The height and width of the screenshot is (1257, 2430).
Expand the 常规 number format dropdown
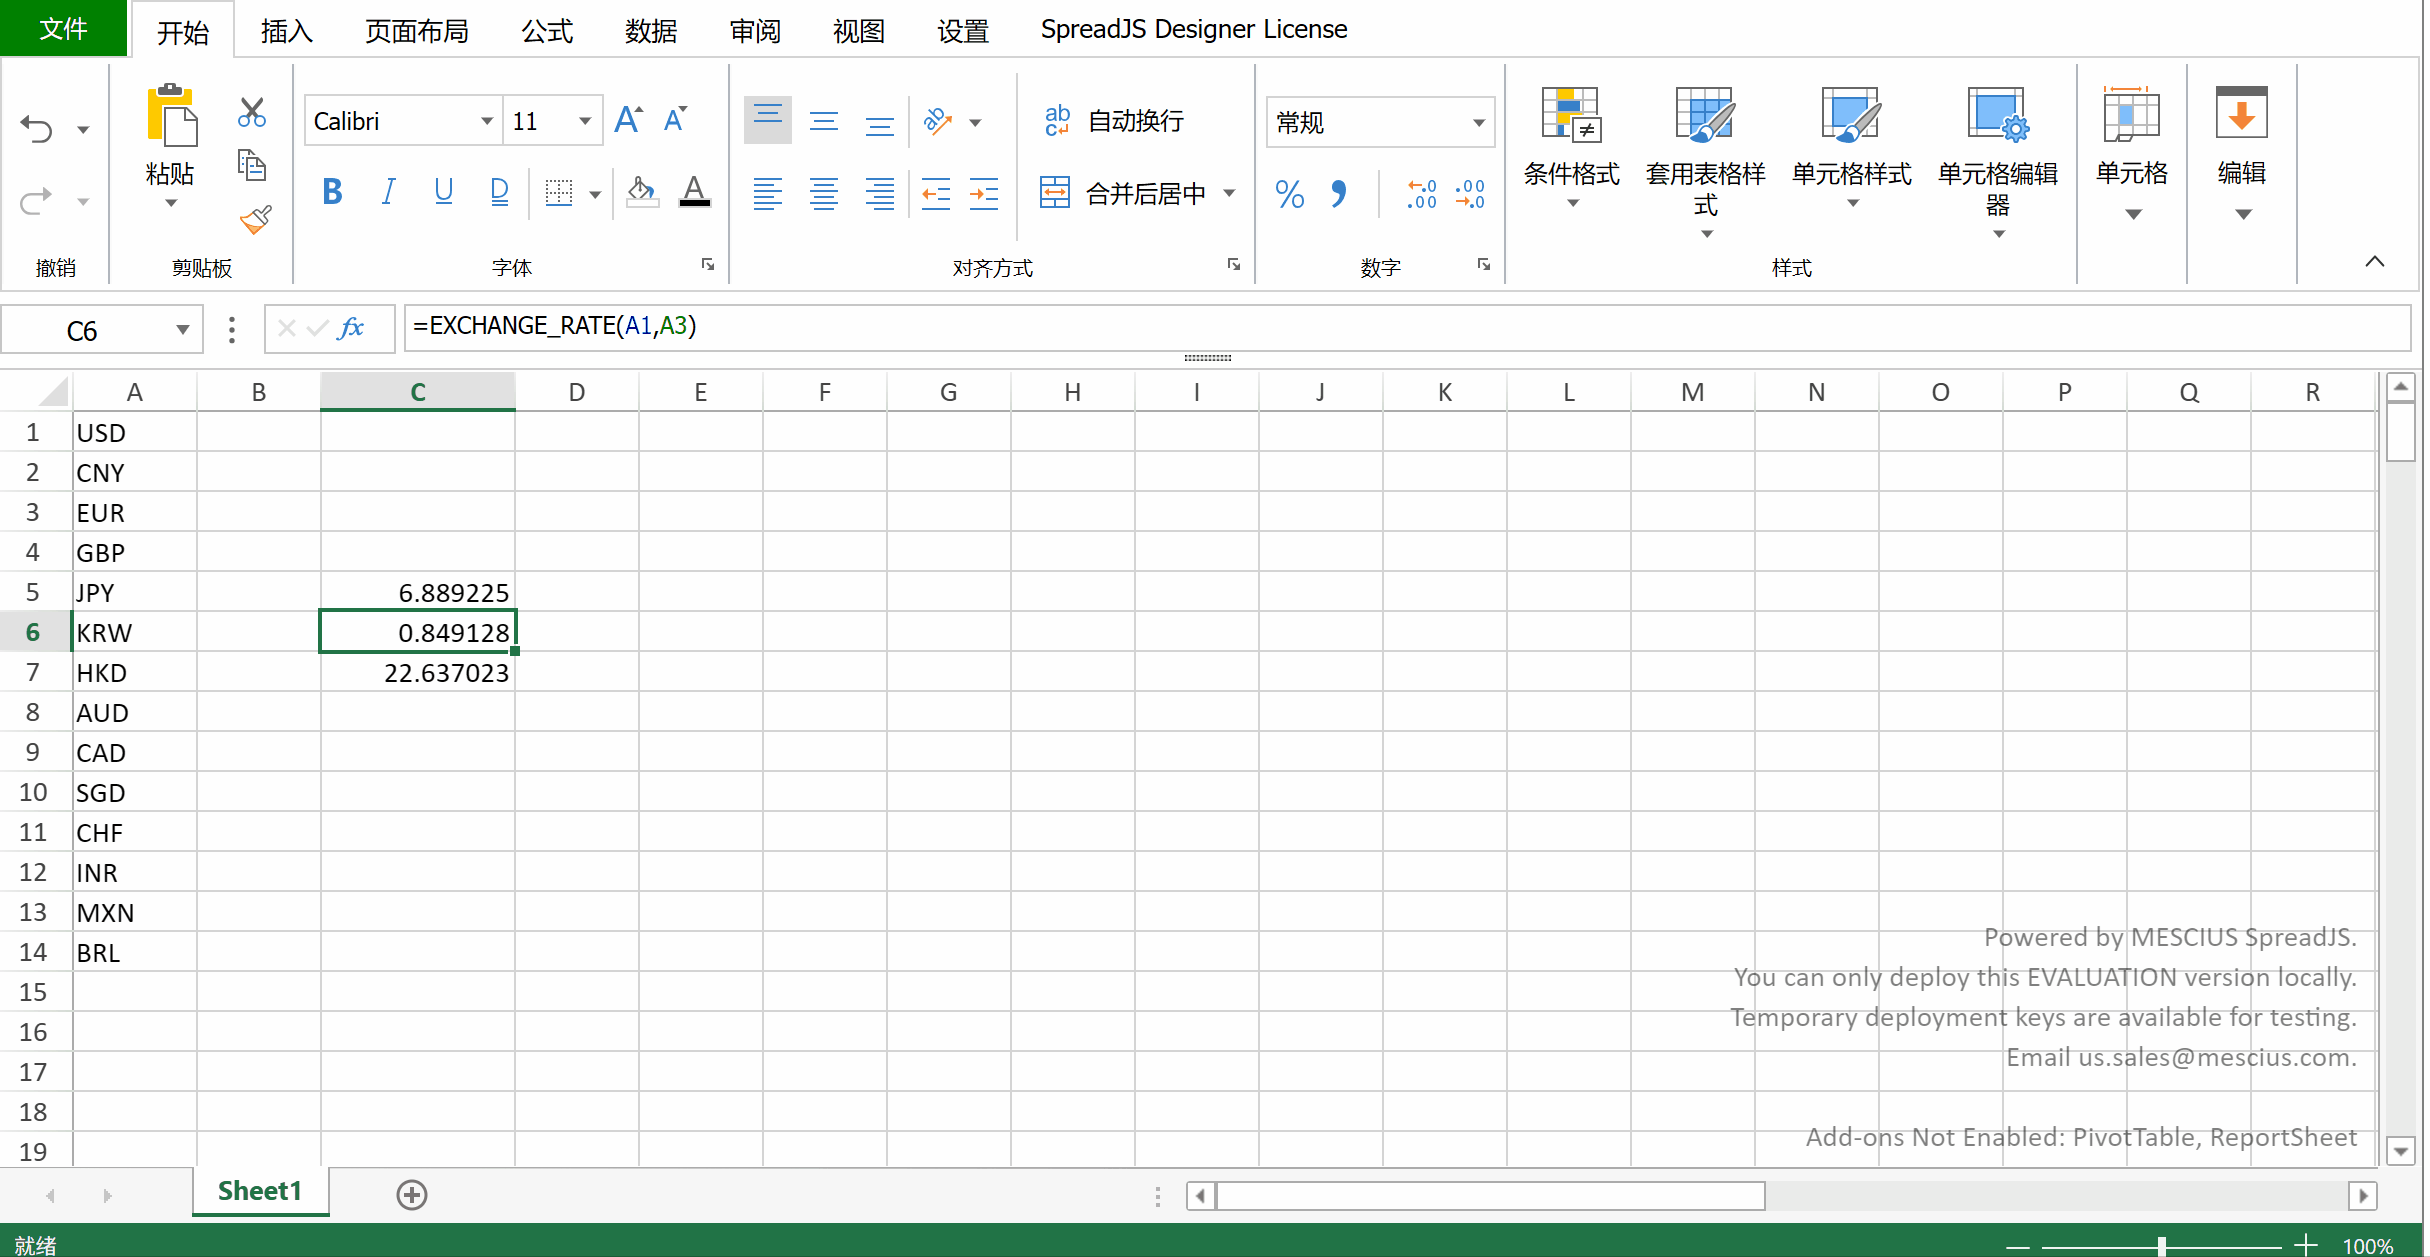coord(1477,122)
